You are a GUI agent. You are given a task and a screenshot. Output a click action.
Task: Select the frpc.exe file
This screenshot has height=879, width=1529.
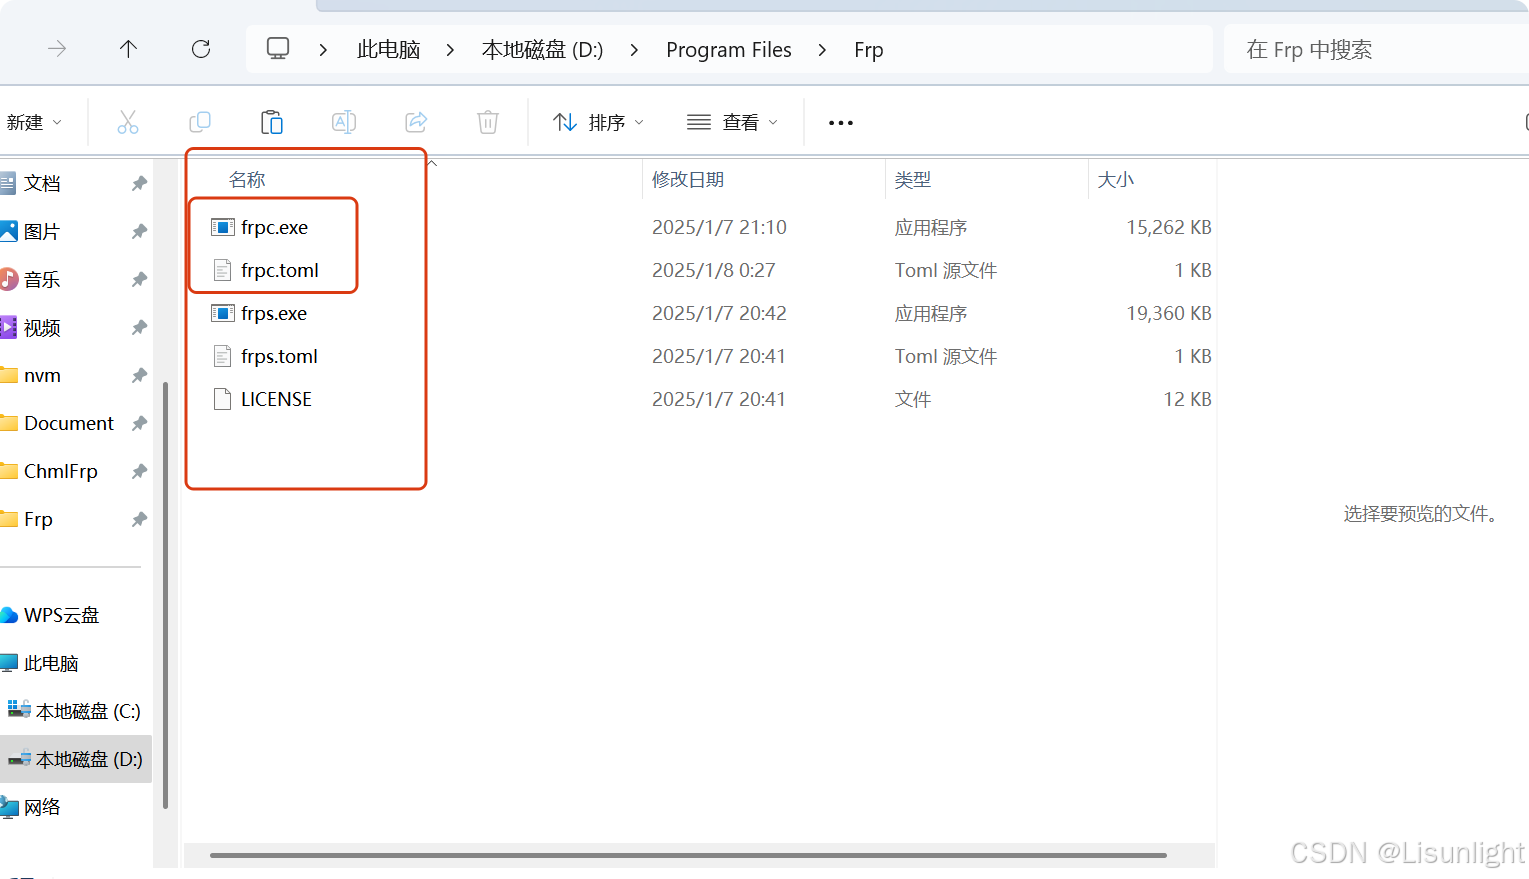coord(274,227)
